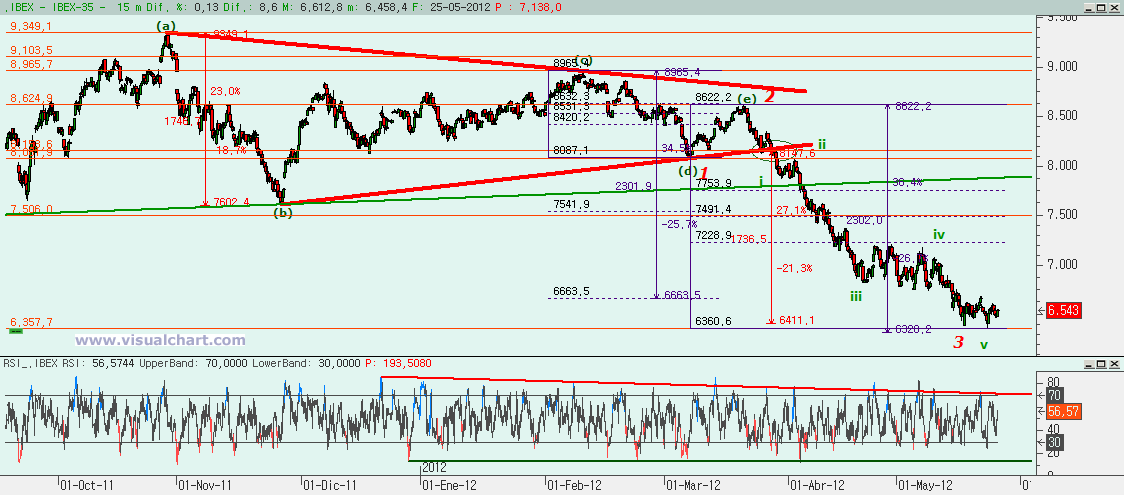1124x495 pixels.
Task: Click the 6320,2 purple target value
Action: [913, 330]
